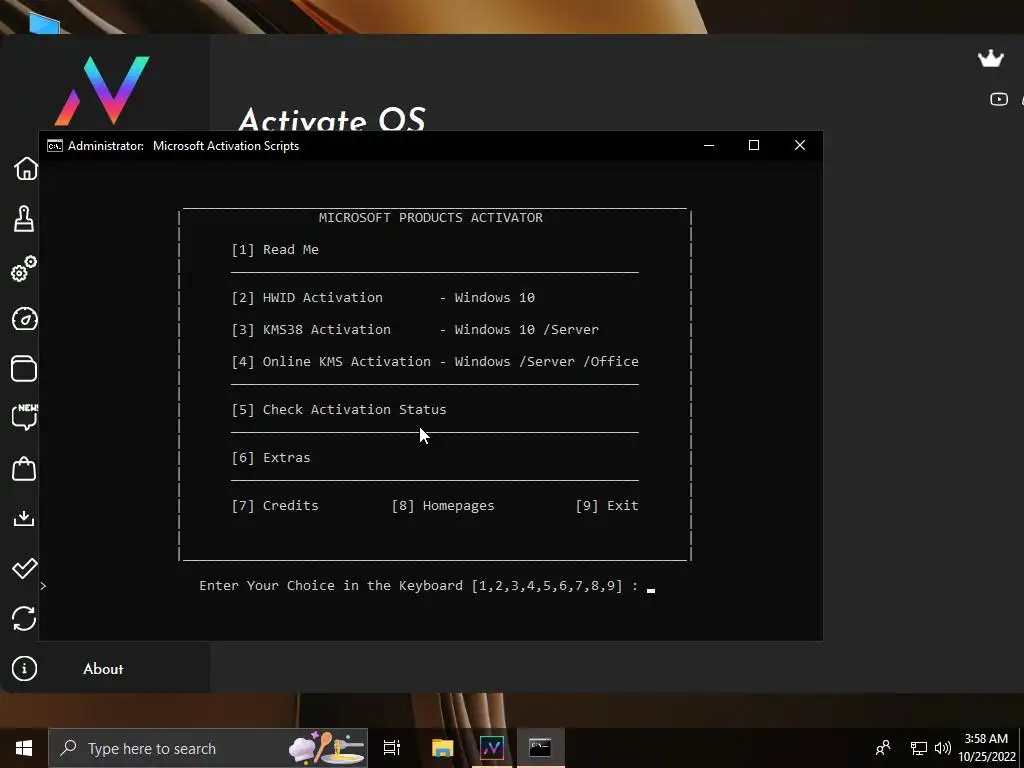1024x768 pixels.
Task: Expand the sidebar with the small chevron arrow
Action: pyautogui.click(x=43, y=586)
